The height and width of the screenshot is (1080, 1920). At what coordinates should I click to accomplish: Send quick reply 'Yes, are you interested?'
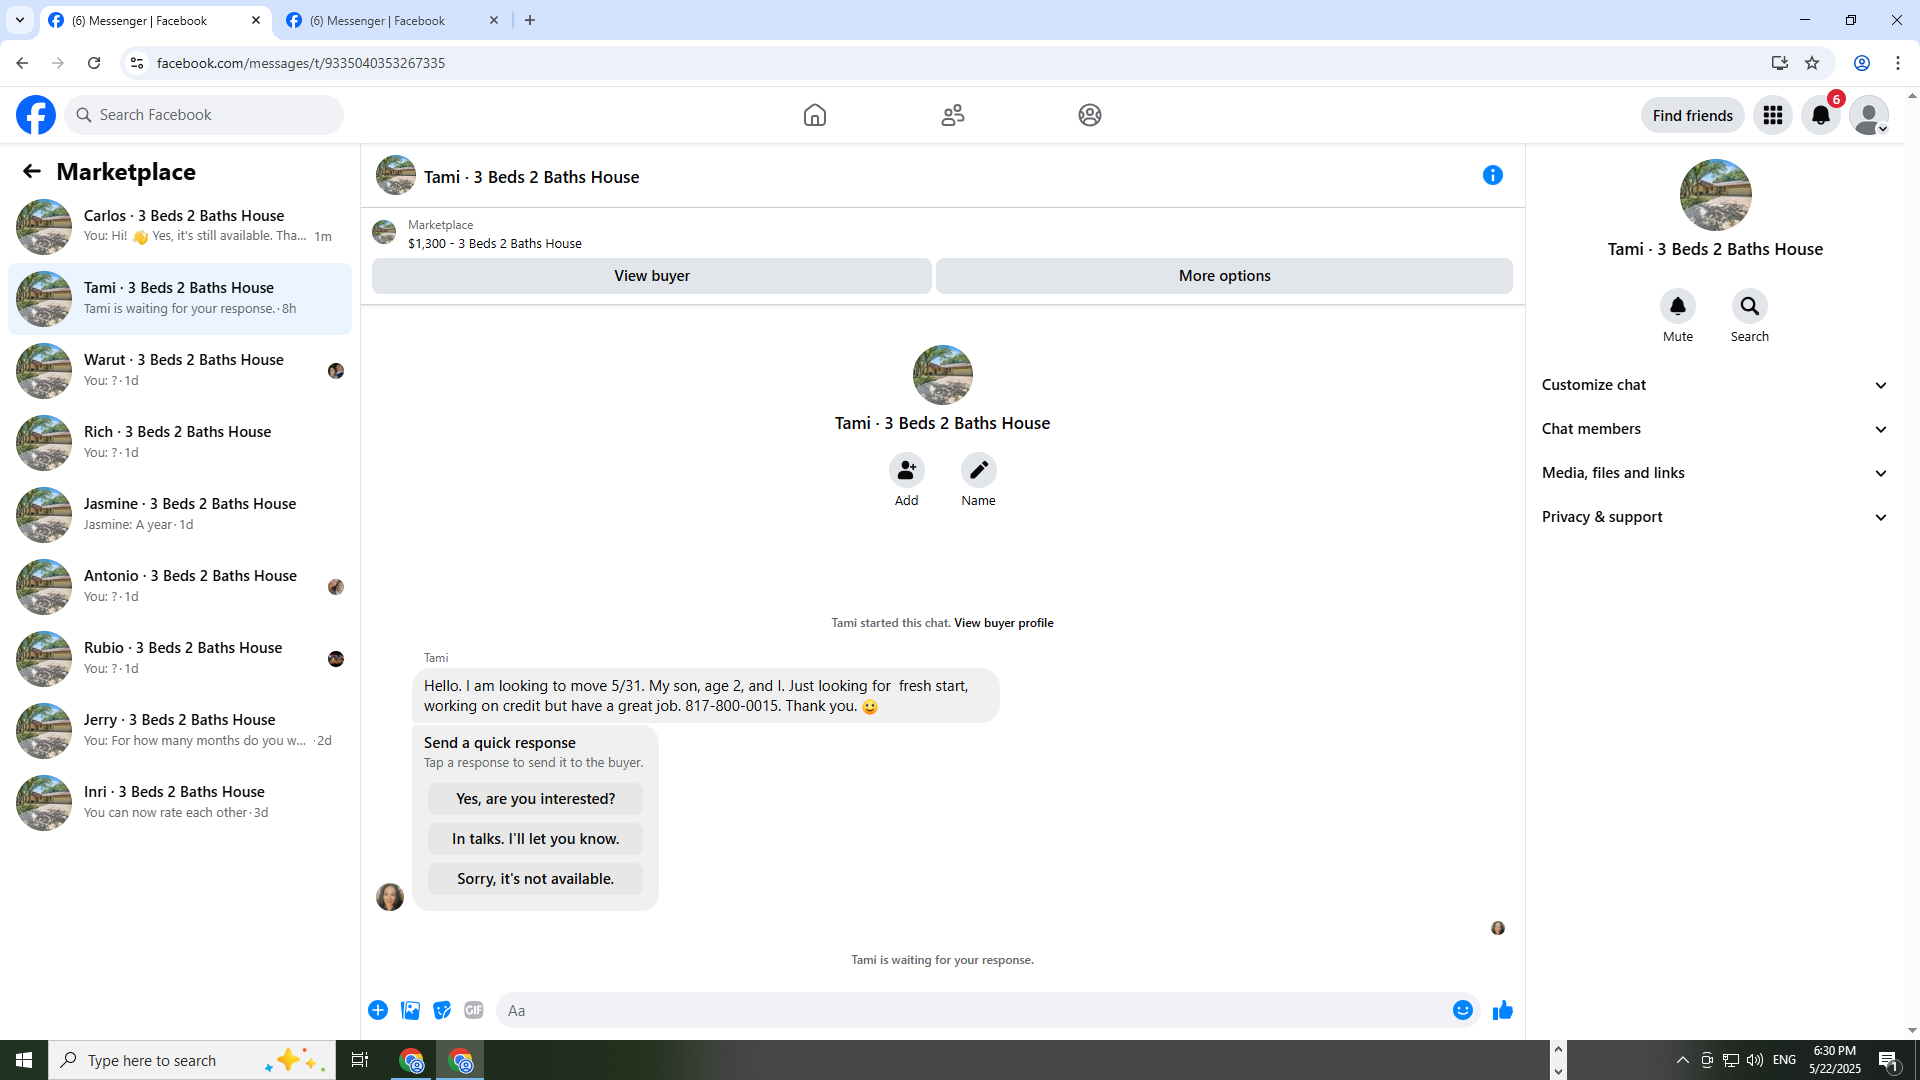tap(536, 799)
